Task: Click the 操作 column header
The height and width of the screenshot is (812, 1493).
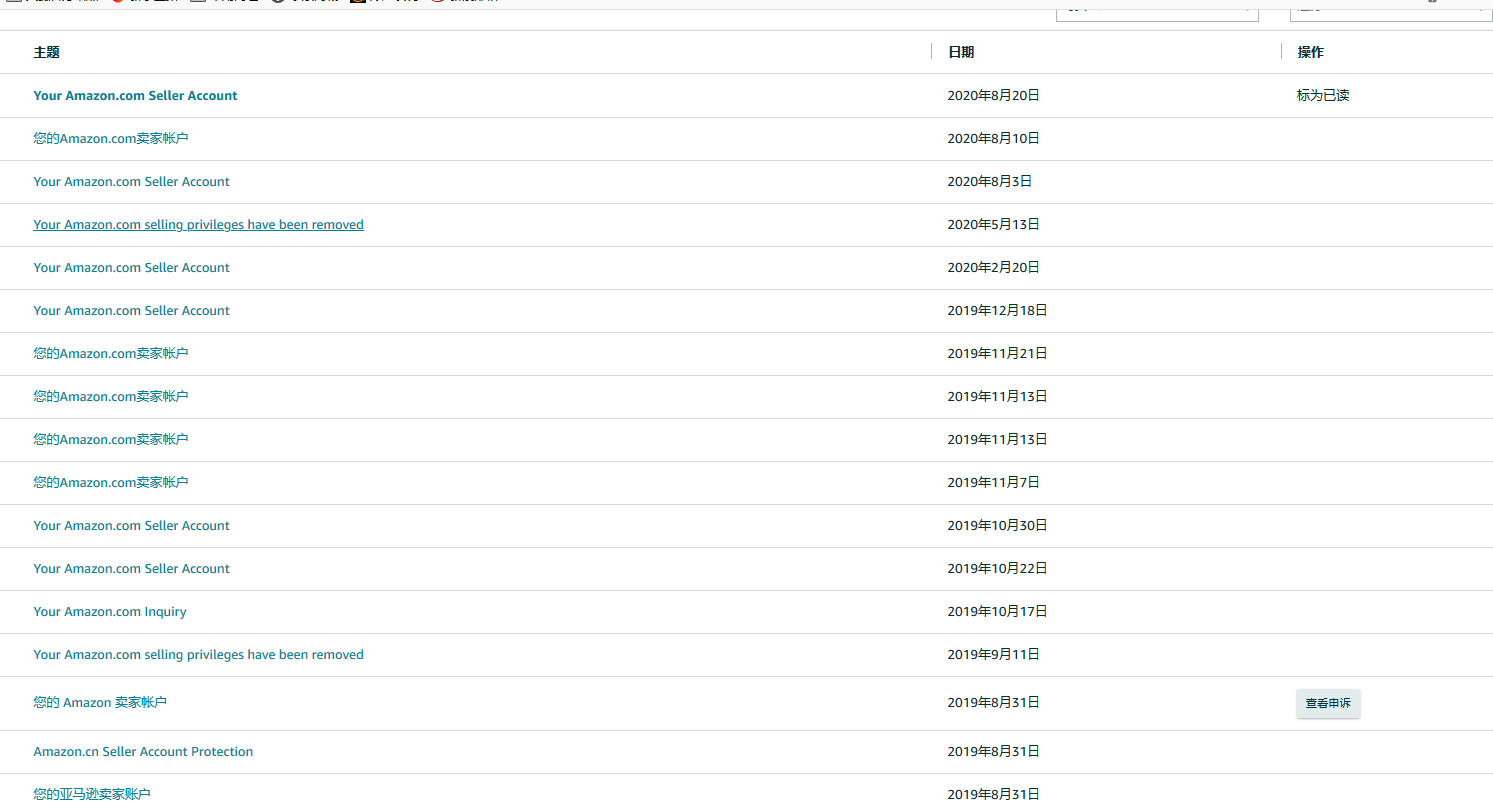Action: 1311,52
